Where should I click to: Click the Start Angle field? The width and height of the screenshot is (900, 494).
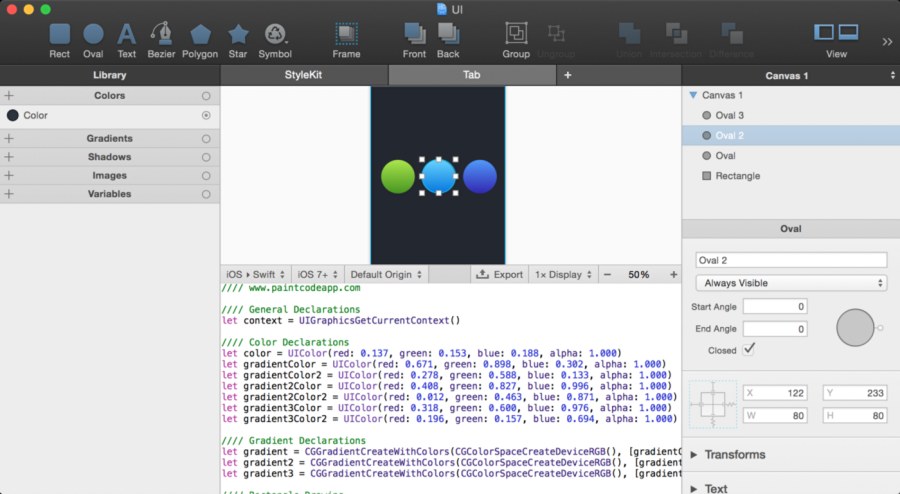pyautogui.click(x=775, y=306)
